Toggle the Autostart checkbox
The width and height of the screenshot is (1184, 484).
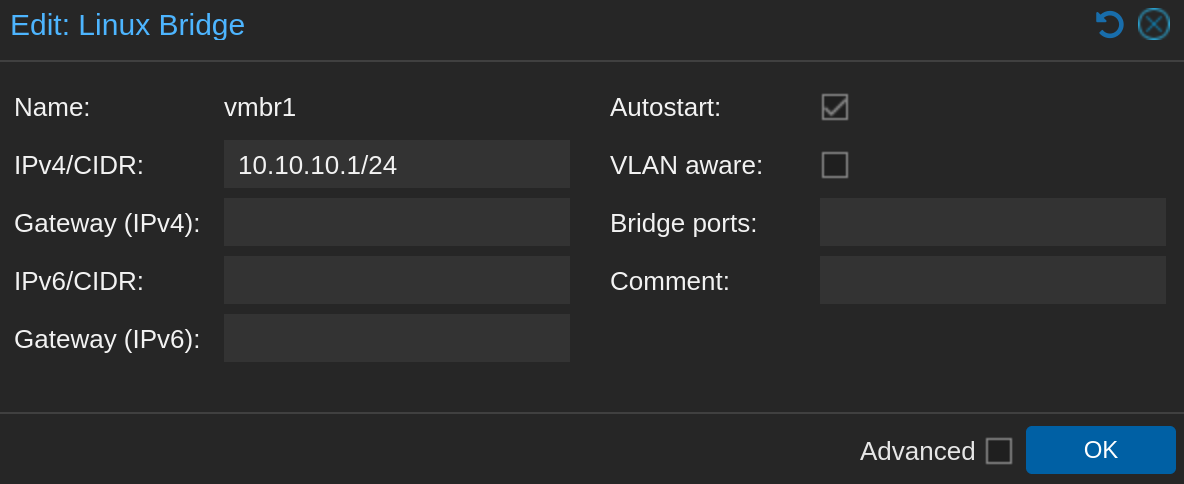coord(834,107)
